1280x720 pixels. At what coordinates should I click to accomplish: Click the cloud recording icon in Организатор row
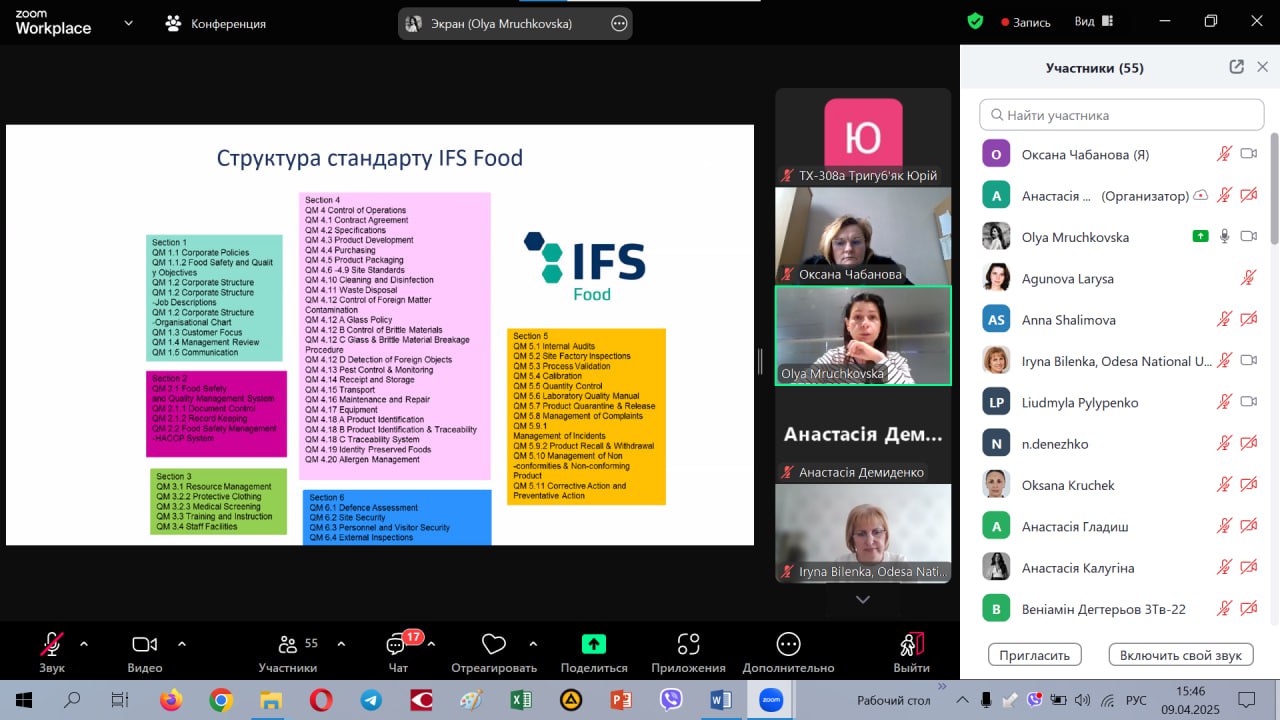coord(1201,196)
